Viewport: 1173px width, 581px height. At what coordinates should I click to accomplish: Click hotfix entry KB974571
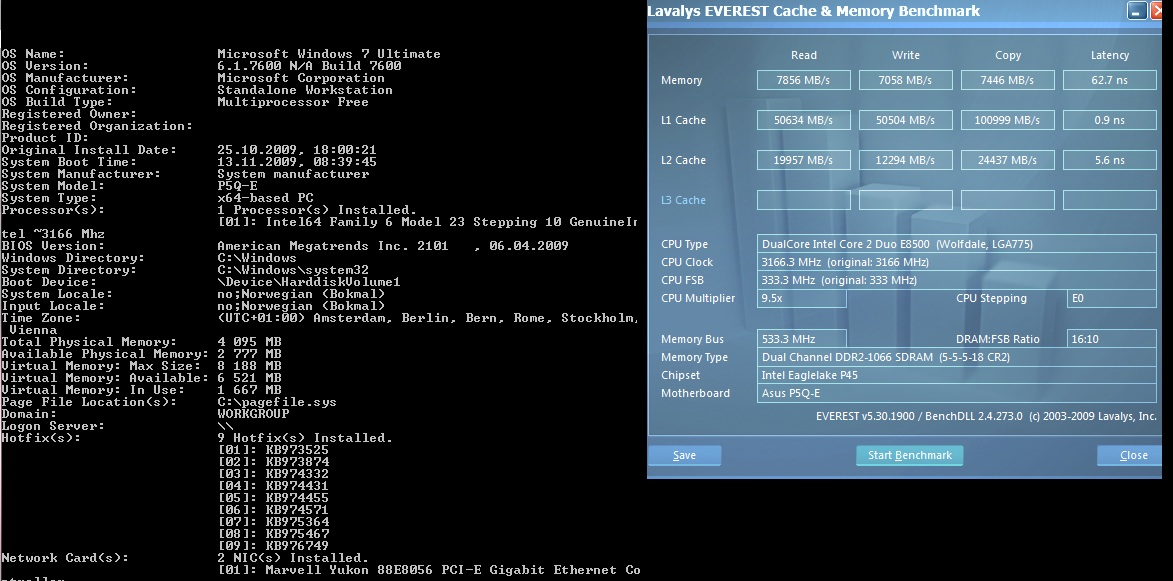[x=273, y=509]
